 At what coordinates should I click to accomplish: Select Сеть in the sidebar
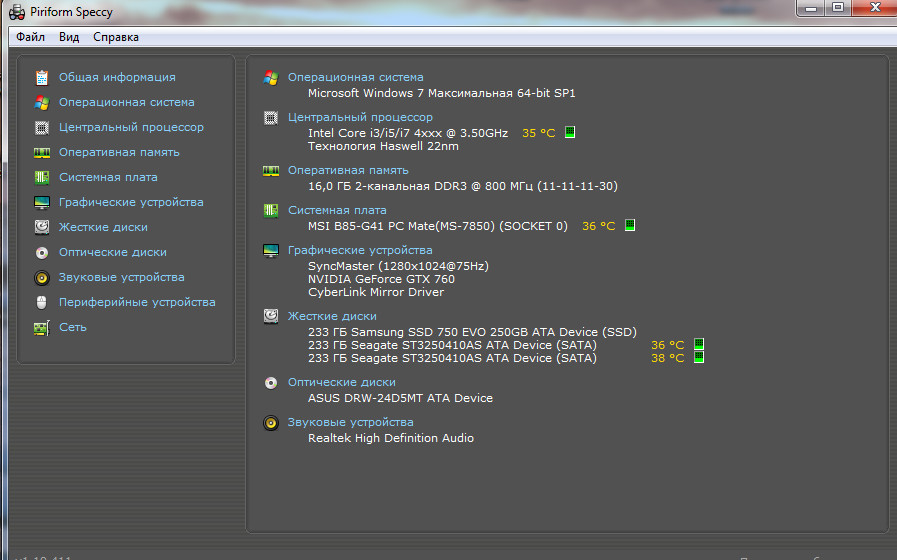click(73, 327)
